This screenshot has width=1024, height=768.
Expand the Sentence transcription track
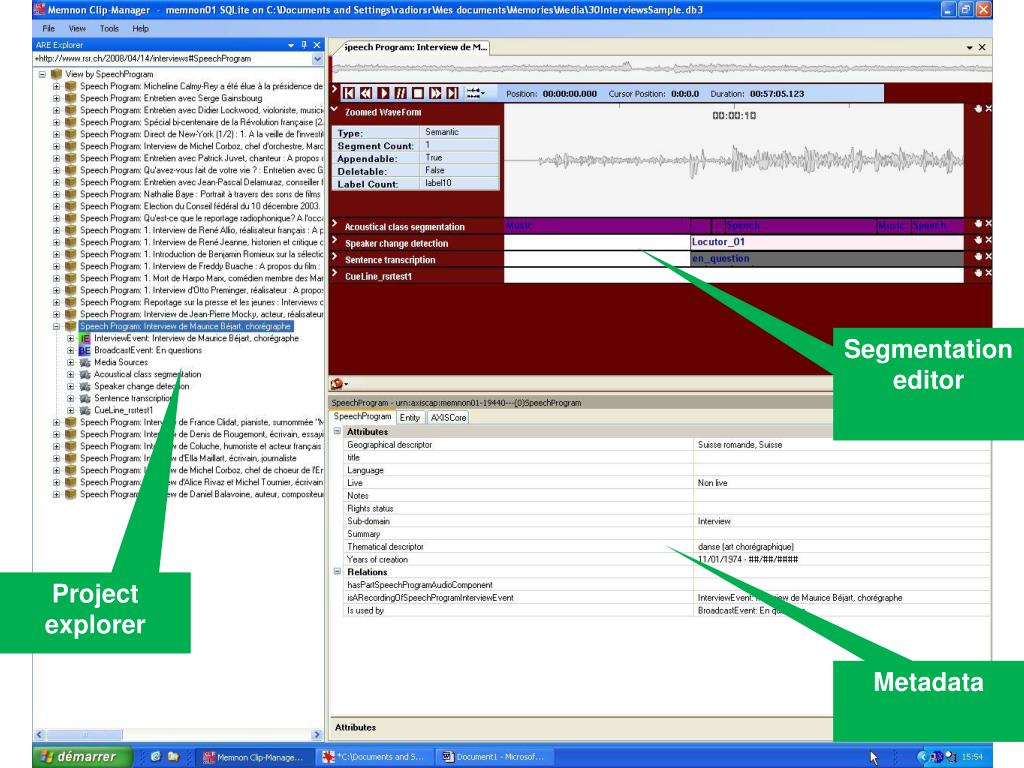pyautogui.click(x=334, y=257)
